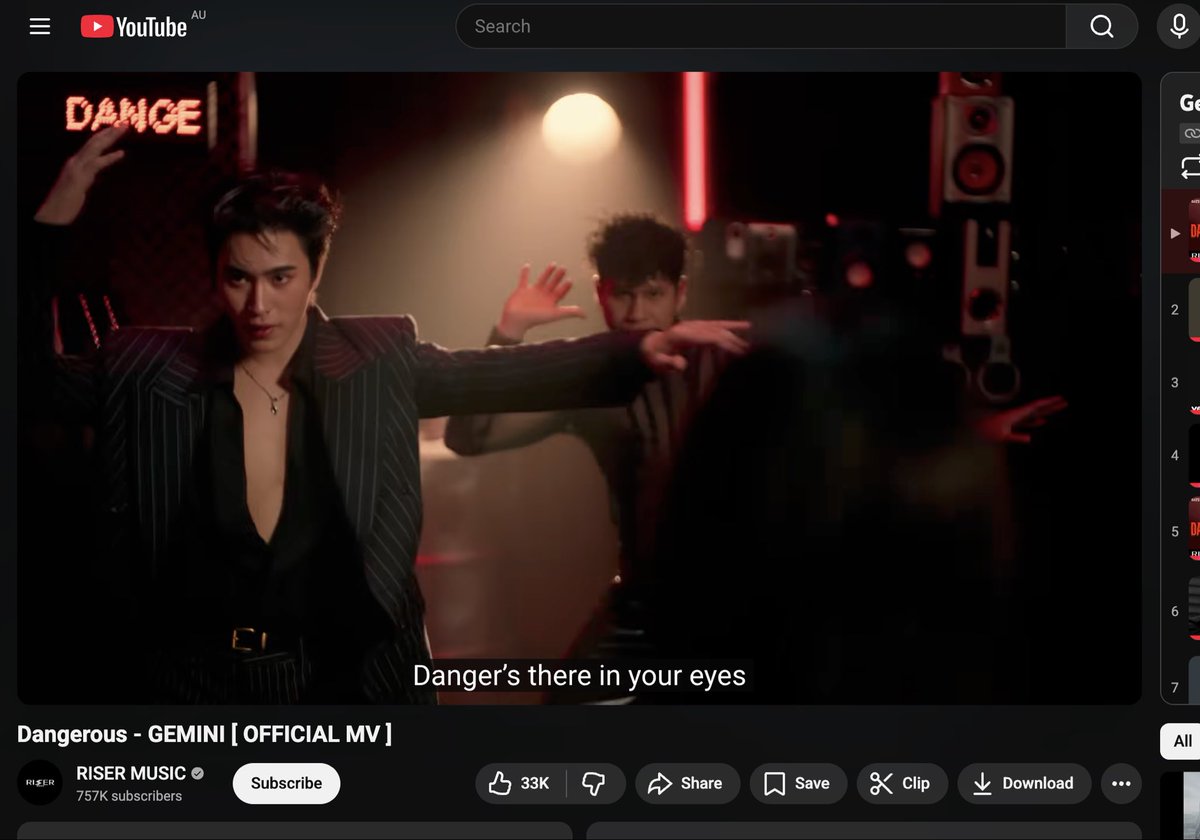Download the video

pos(1024,783)
